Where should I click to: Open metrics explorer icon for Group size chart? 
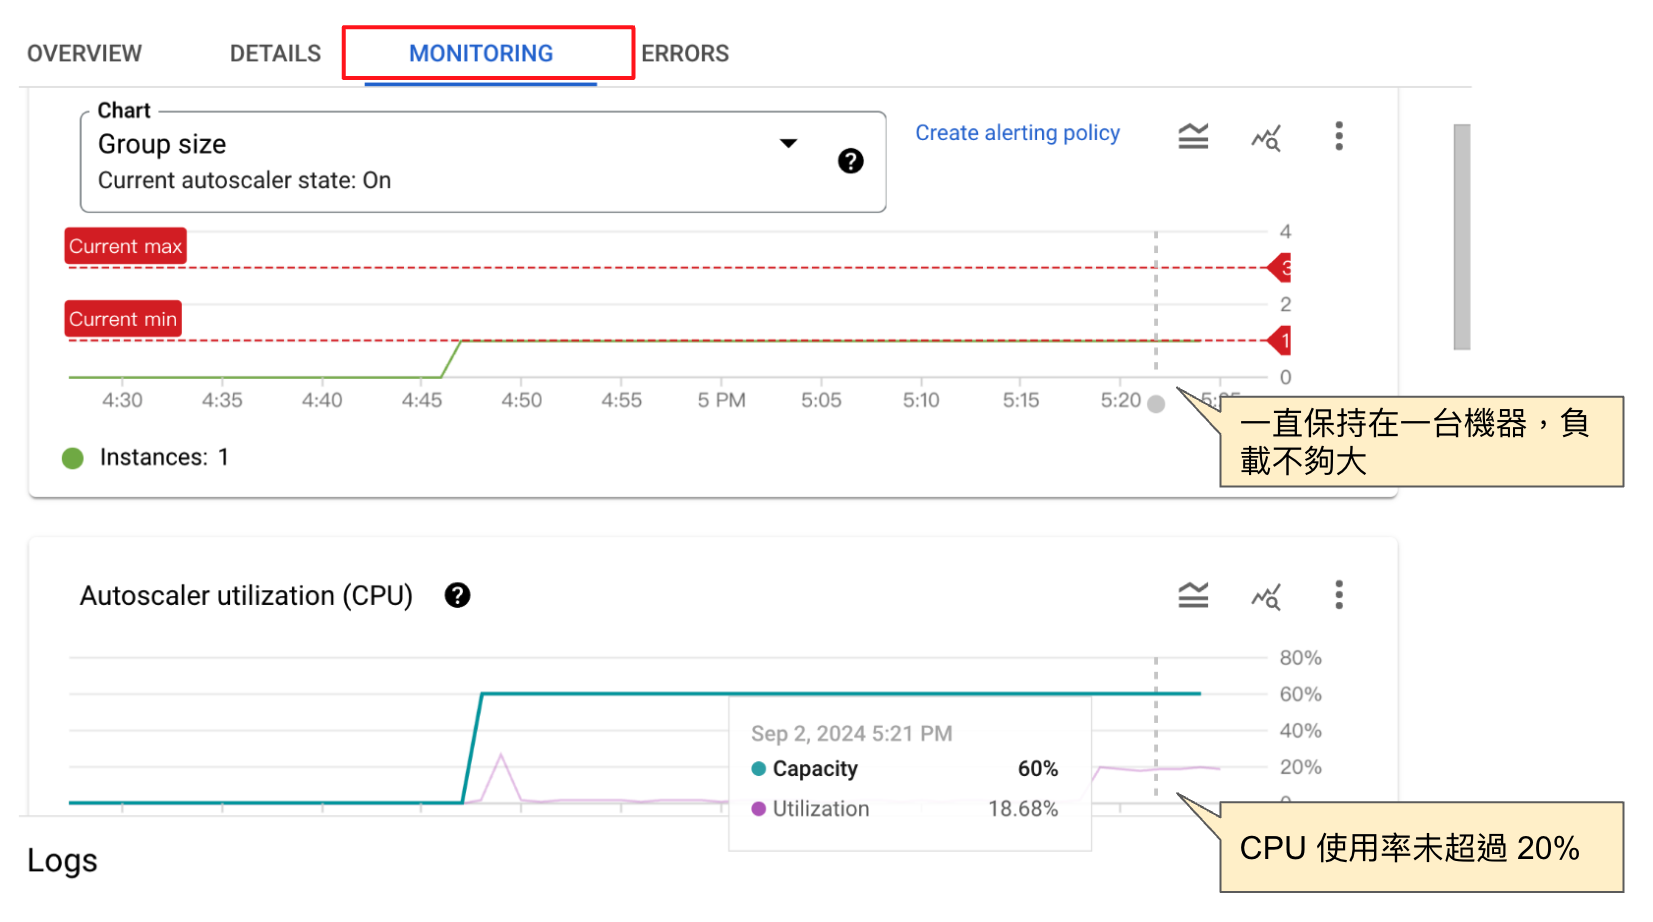[x=1265, y=137]
